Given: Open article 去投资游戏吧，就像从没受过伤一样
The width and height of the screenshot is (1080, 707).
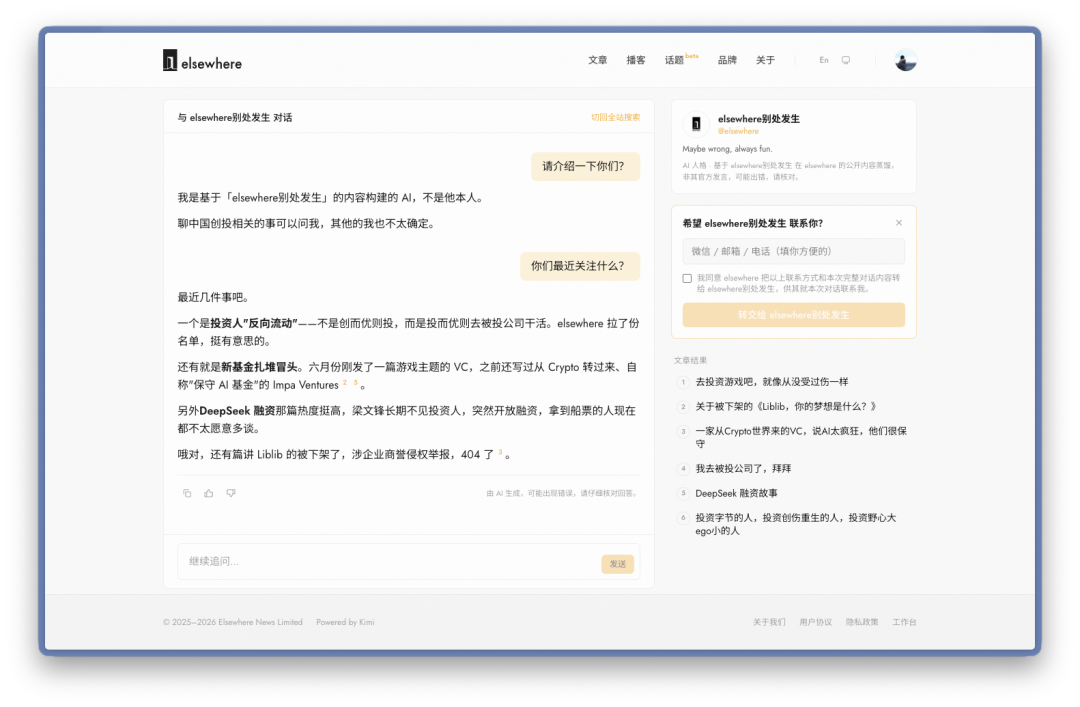Looking at the screenshot, I should coord(771,382).
